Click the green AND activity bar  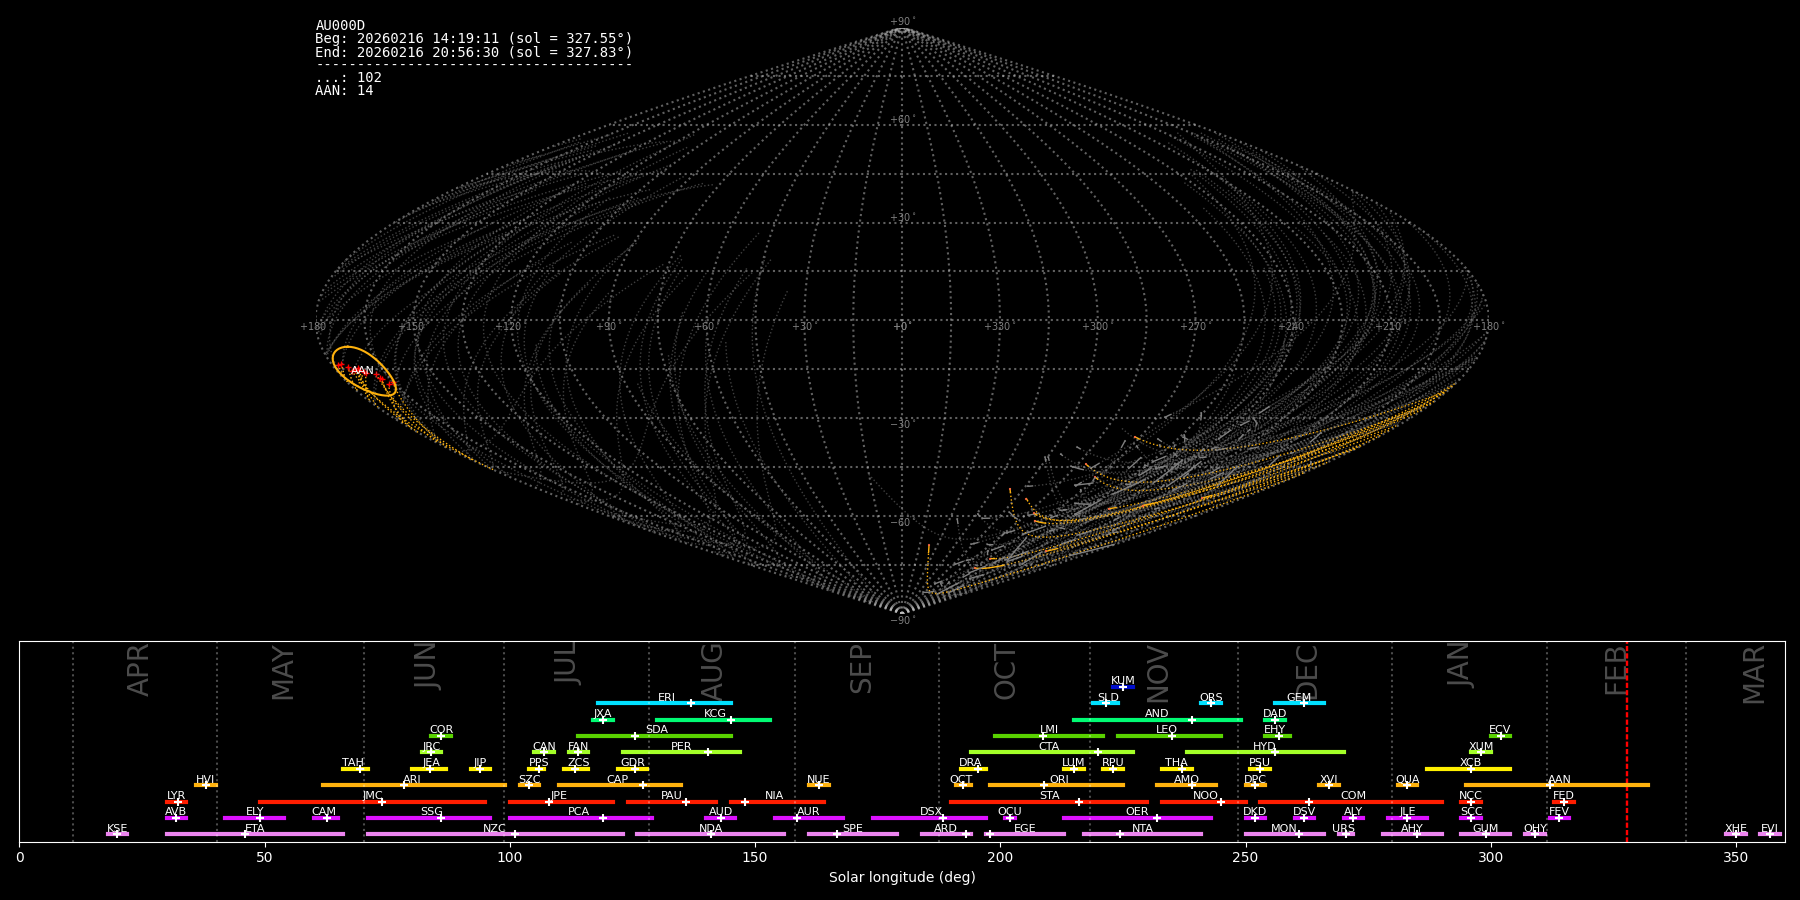[x=1157, y=720]
